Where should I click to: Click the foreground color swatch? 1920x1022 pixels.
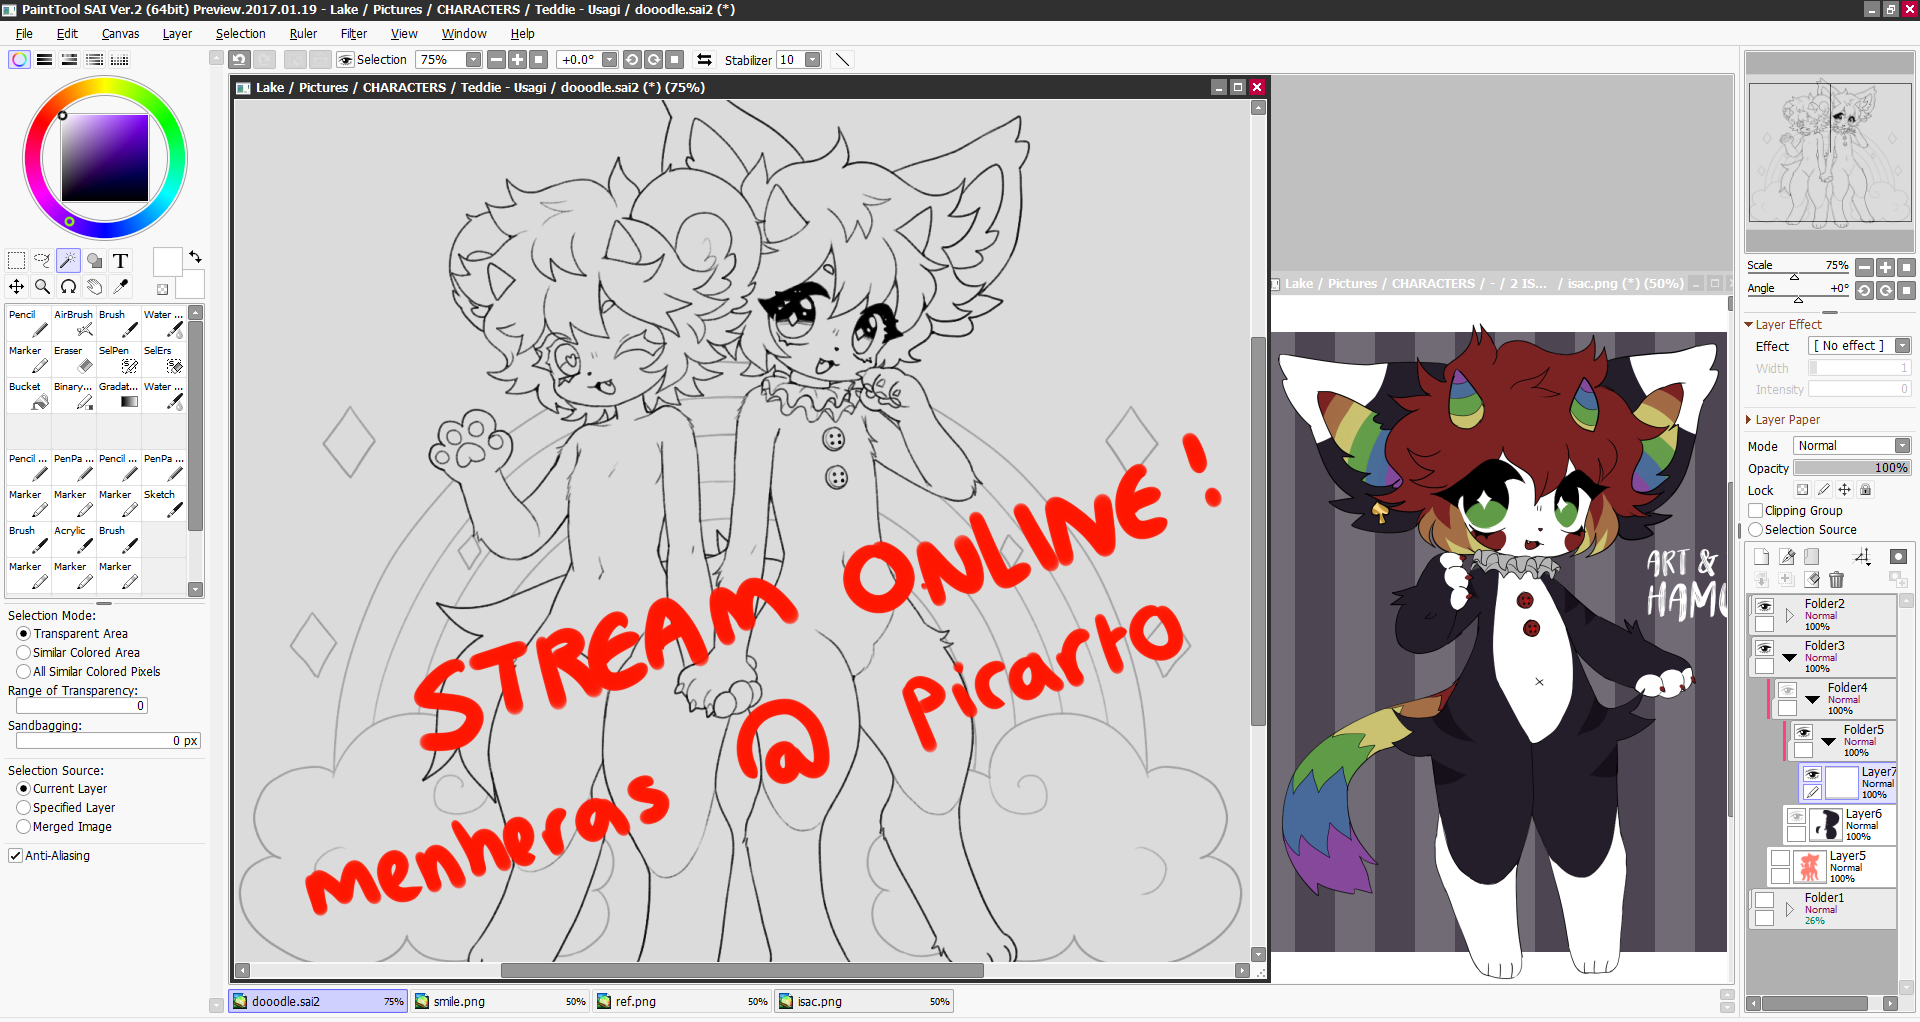click(x=167, y=262)
